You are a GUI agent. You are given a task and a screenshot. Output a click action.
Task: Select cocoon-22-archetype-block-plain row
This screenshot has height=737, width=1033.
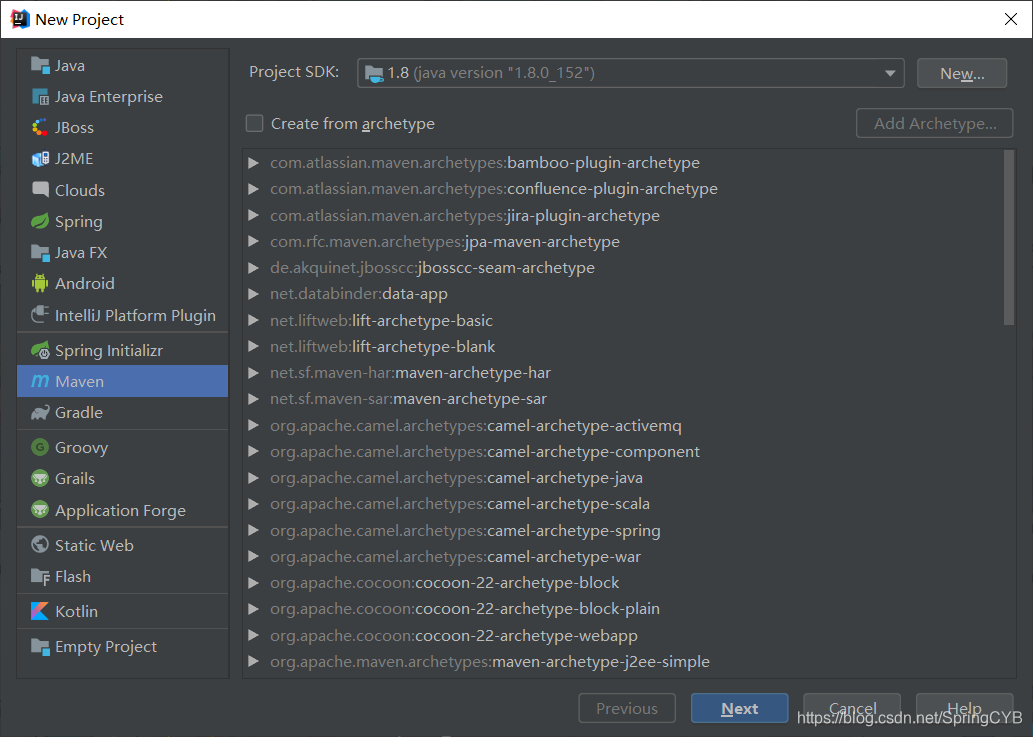click(x=623, y=609)
